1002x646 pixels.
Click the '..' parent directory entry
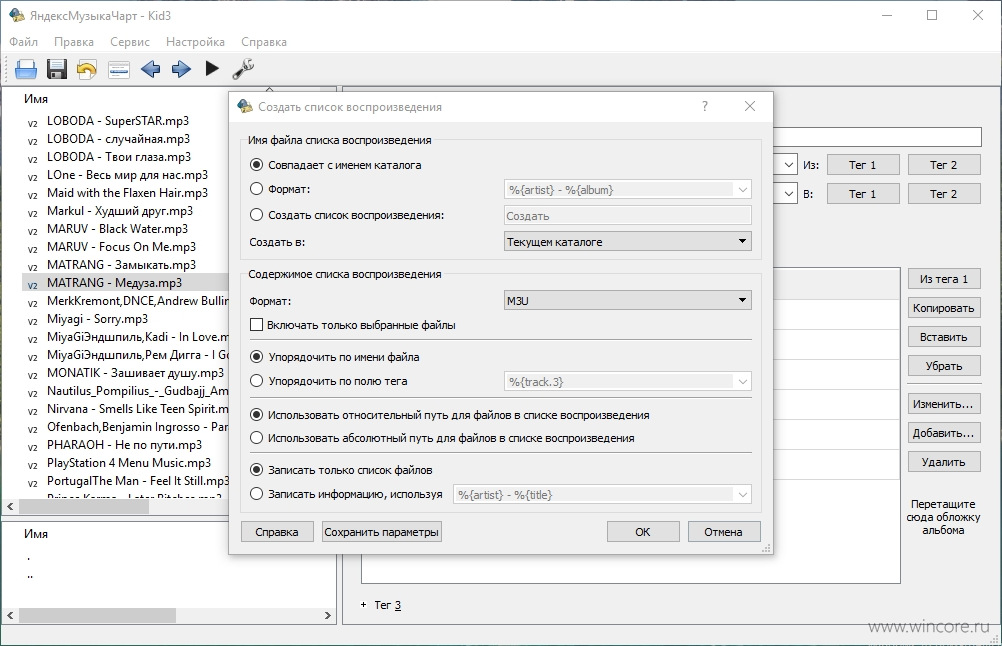pos(31,575)
